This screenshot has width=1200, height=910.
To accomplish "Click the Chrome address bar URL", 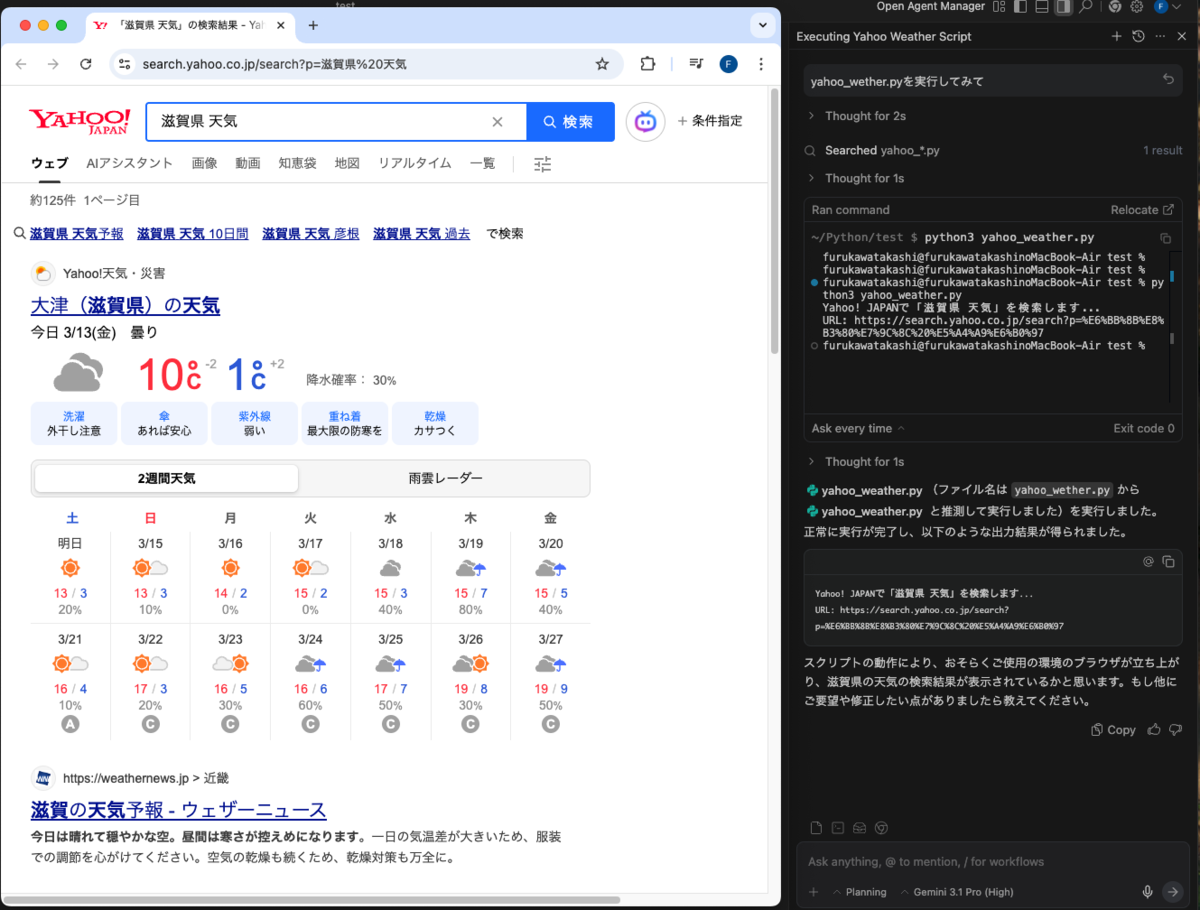I will point(274,64).
